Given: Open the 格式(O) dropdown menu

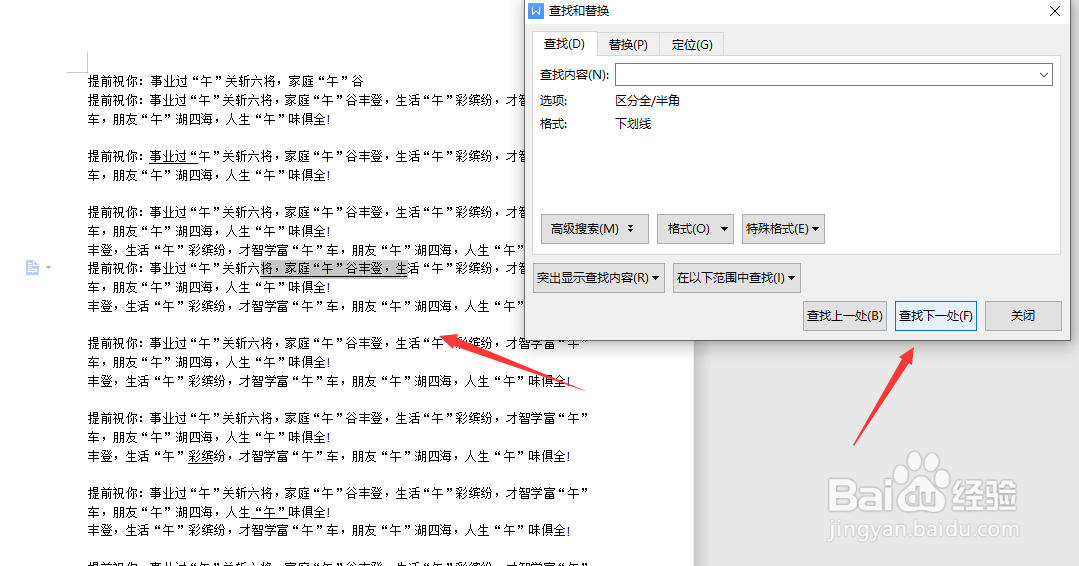Looking at the screenshot, I should click(695, 229).
